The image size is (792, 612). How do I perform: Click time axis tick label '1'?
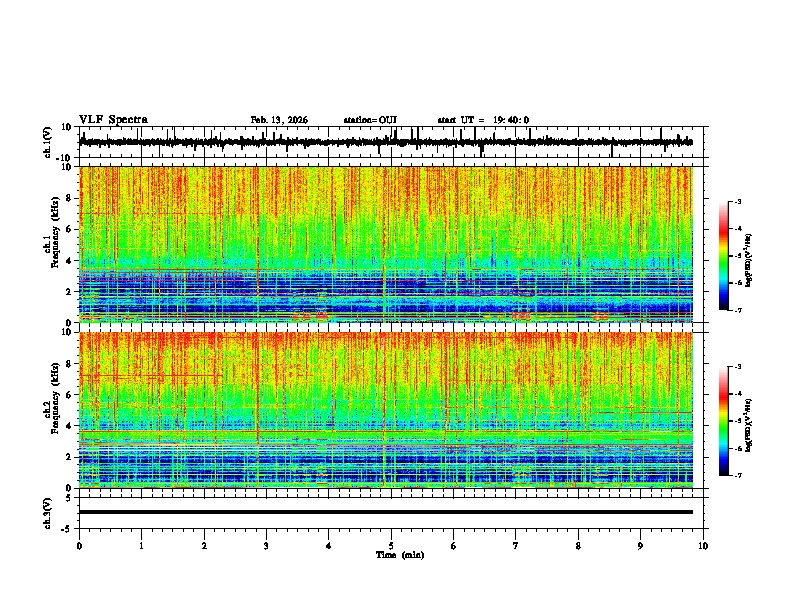point(141,546)
